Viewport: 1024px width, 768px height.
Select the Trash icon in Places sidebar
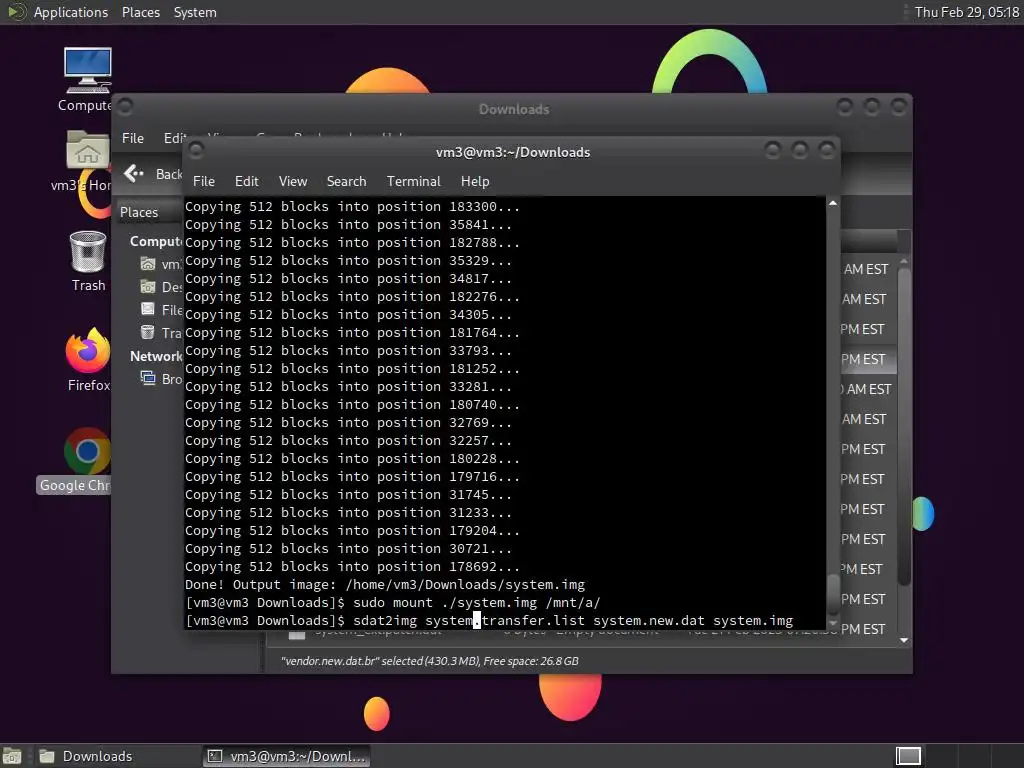[148, 332]
